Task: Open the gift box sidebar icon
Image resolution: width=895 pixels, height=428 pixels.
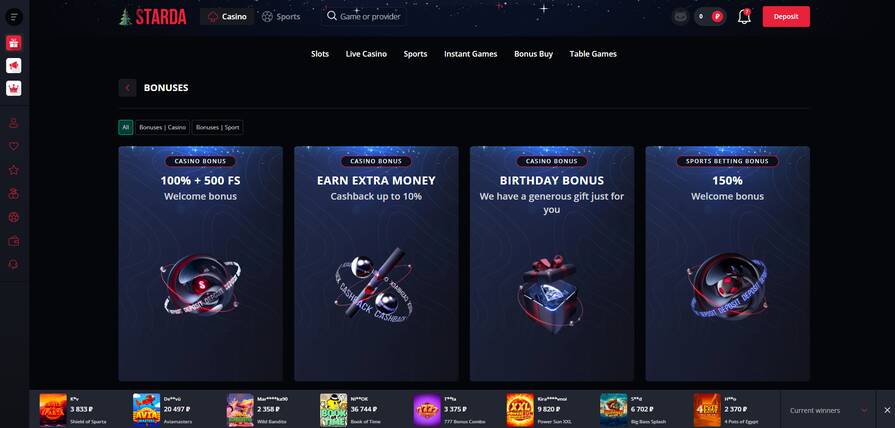Action: pos(14,43)
